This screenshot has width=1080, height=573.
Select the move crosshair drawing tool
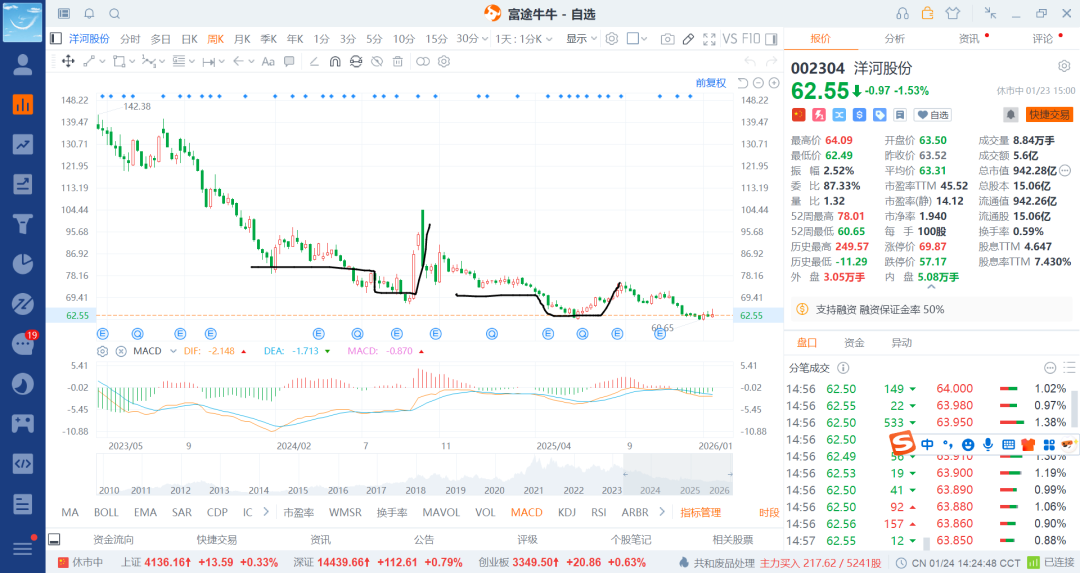pos(68,61)
